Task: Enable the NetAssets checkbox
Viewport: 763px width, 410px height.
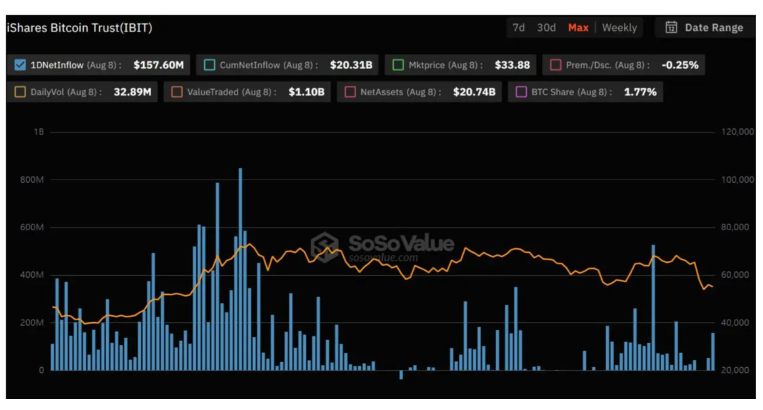Action: [x=350, y=92]
